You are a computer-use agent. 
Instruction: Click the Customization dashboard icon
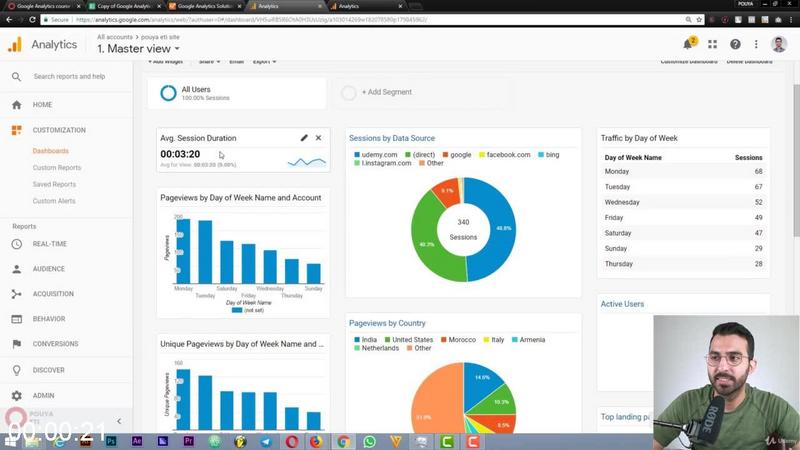tap(16, 130)
